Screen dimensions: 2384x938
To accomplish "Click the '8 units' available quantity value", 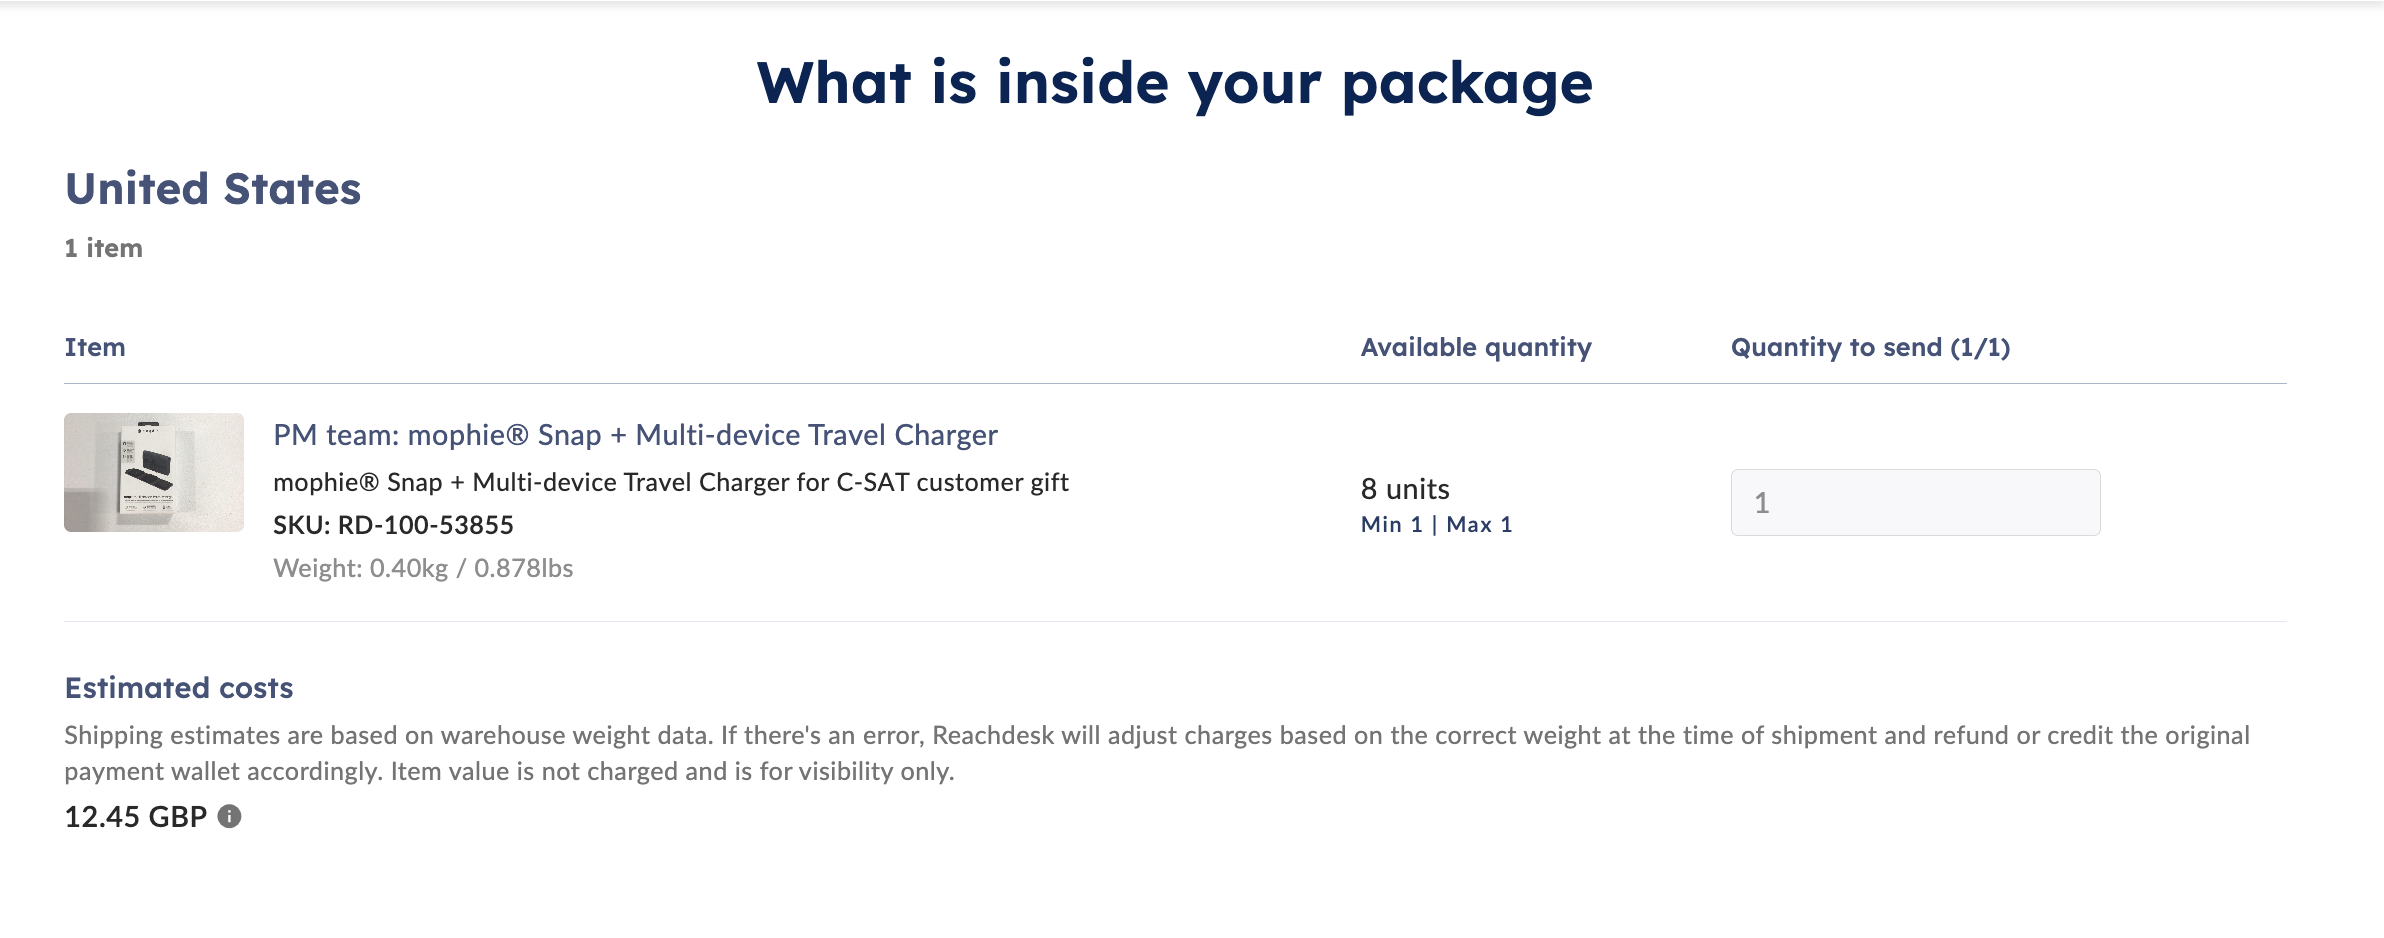I will [x=1405, y=489].
